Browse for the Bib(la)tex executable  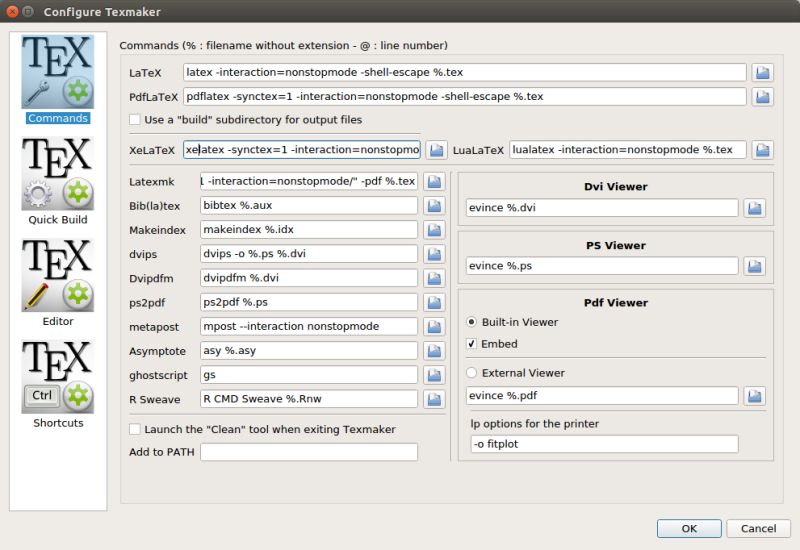434,206
